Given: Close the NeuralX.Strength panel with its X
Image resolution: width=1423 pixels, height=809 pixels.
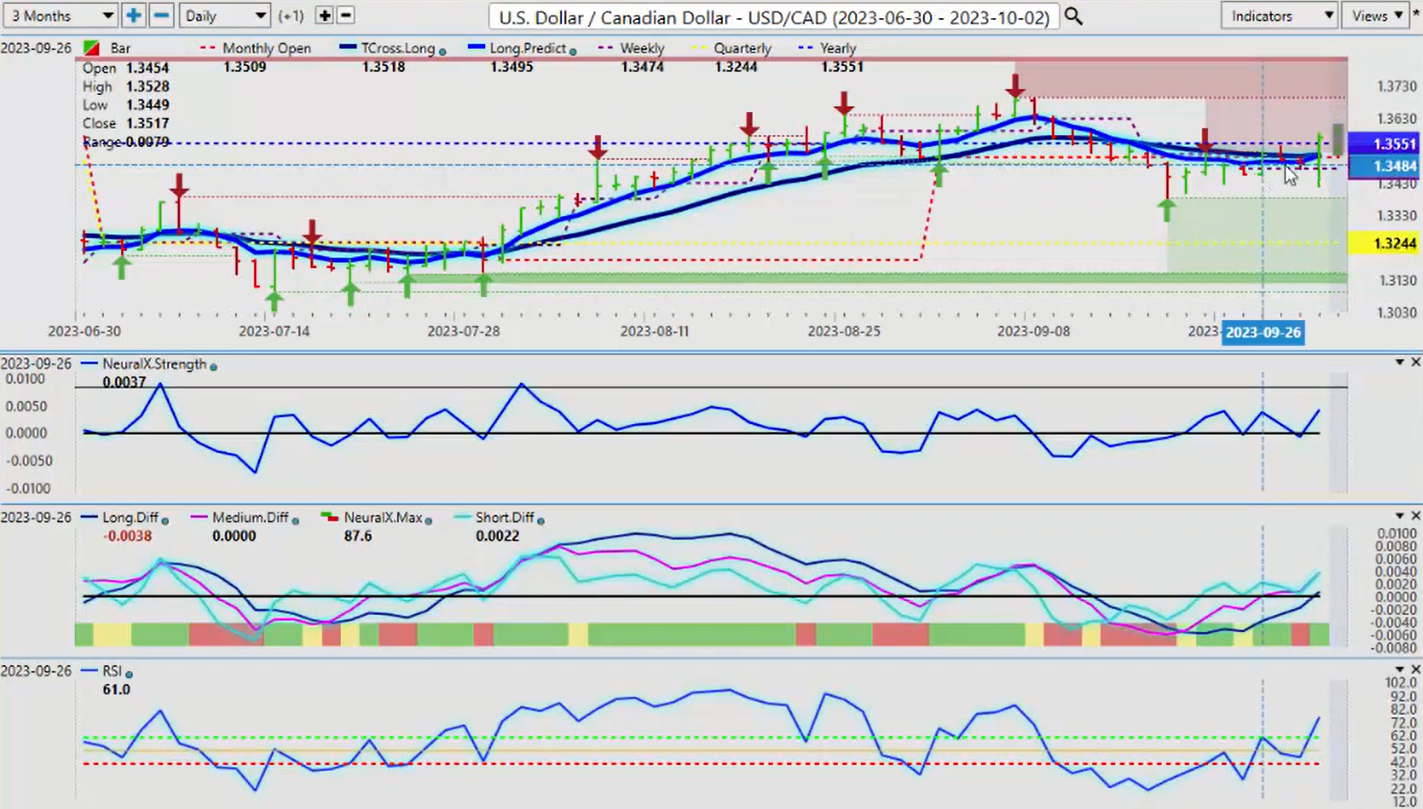Looking at the screenshot, I should click(1415, 362).
